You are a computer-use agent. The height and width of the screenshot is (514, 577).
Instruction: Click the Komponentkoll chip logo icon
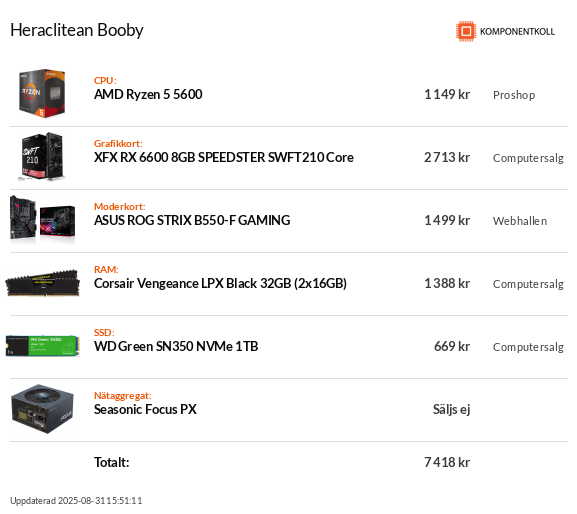pyautogui.click(x=466, y=31)
